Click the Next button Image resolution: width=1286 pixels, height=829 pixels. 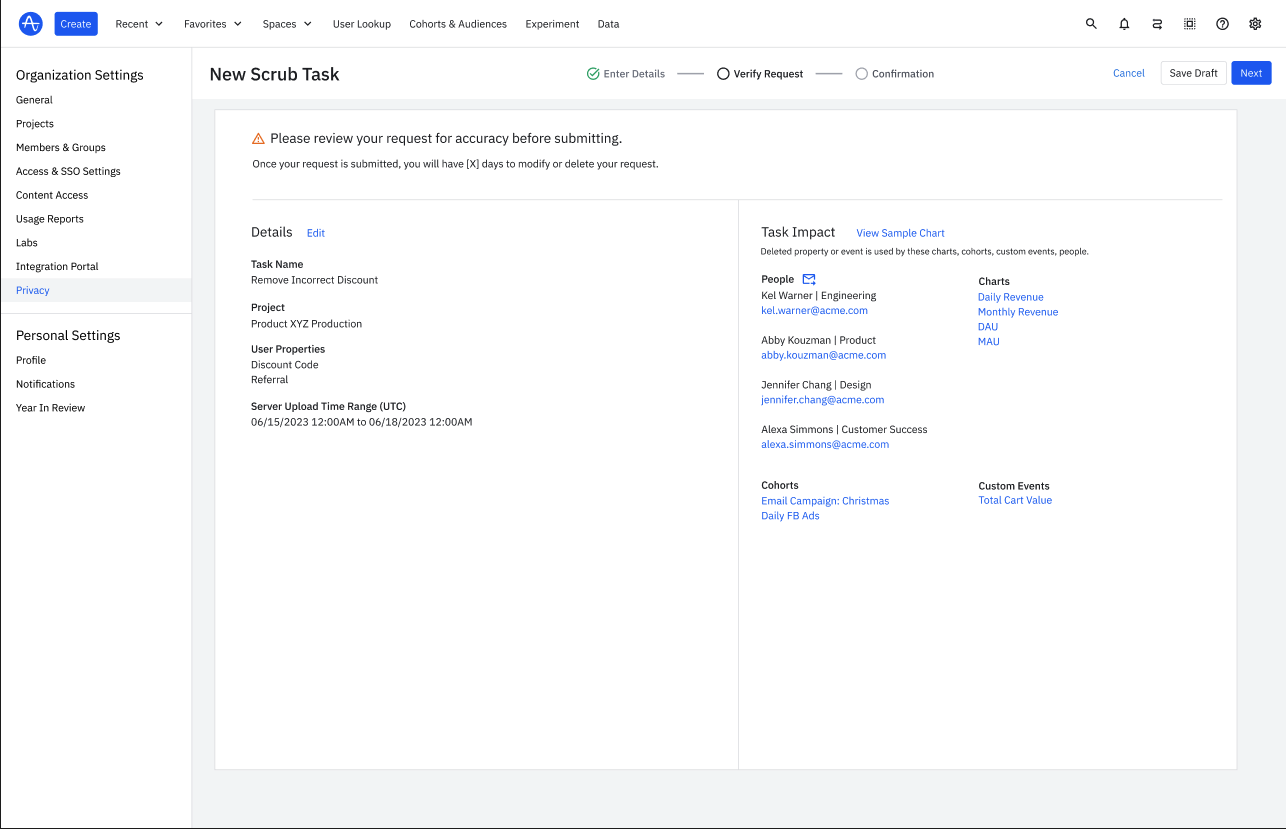1251,73
